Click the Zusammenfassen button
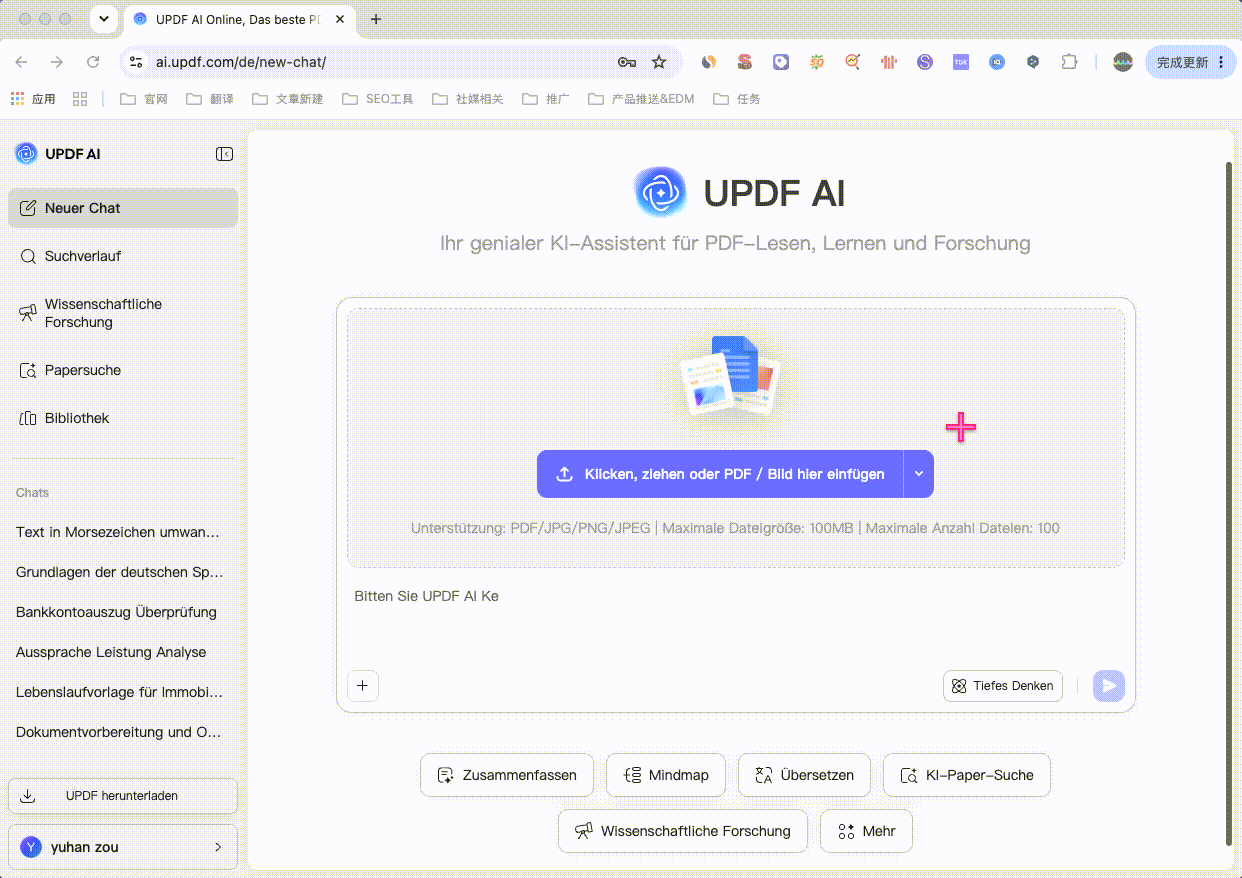This screenshot has width=1242, height=878. pyautogui.click(x=507, y=775)
